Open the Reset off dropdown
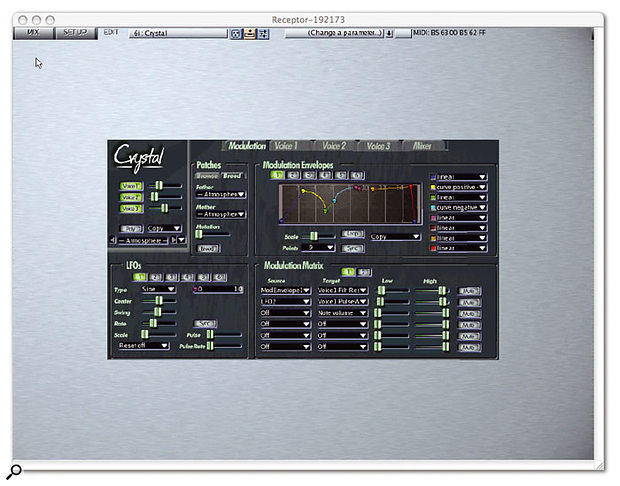Viewport: 620px width, 486px height. point(143,346)
